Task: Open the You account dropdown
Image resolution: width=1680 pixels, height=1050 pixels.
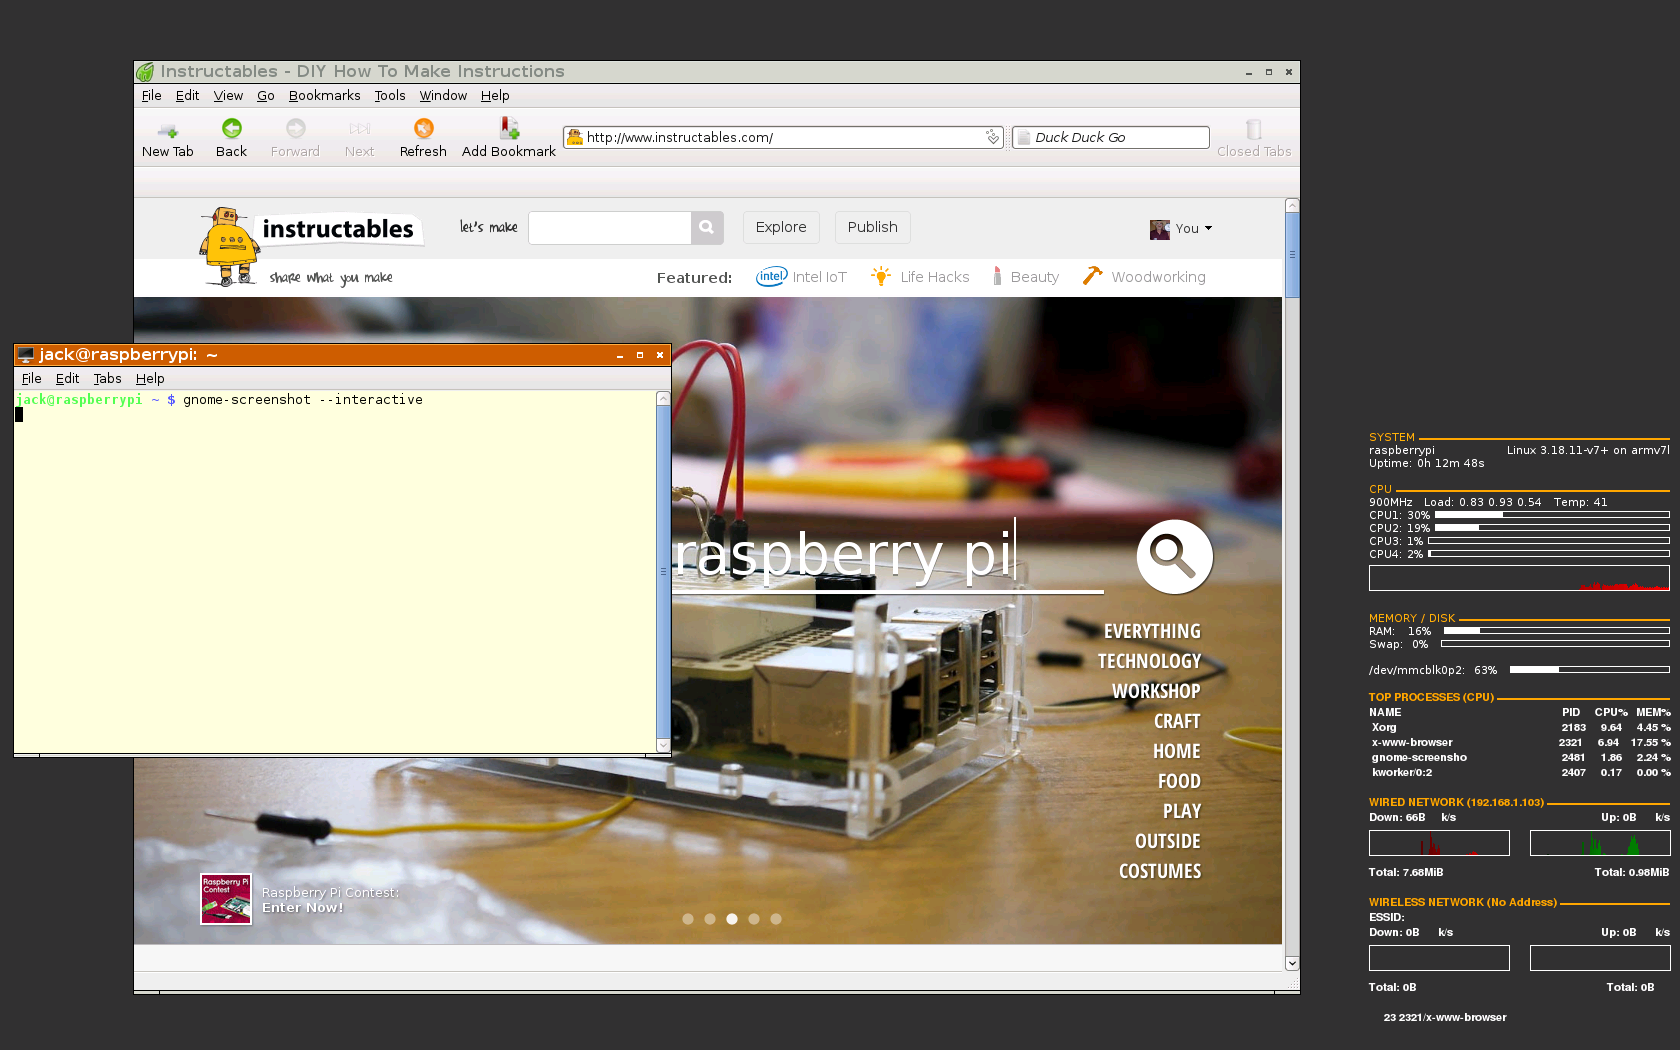Action: 1194,229
